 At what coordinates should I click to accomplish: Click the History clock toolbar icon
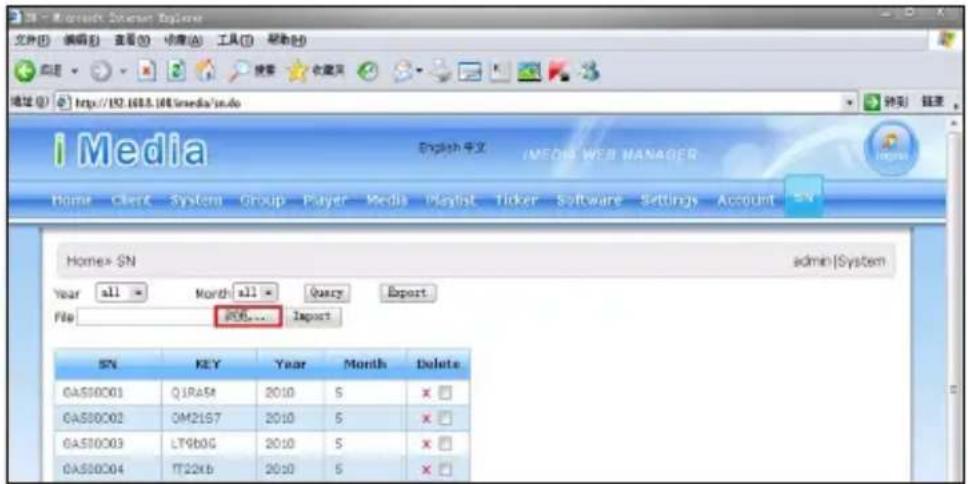(368, 73)
